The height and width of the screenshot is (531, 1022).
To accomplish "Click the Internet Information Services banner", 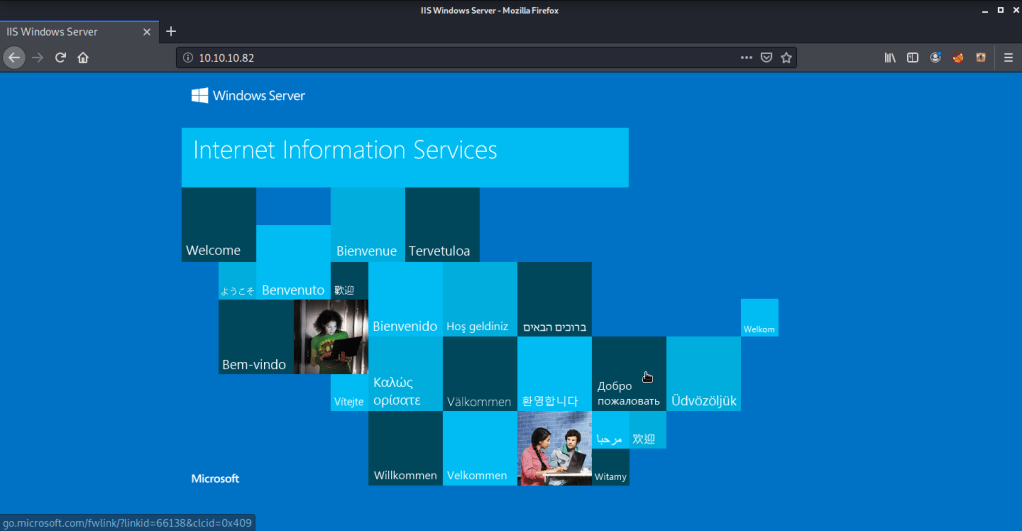I will point(405,157).
